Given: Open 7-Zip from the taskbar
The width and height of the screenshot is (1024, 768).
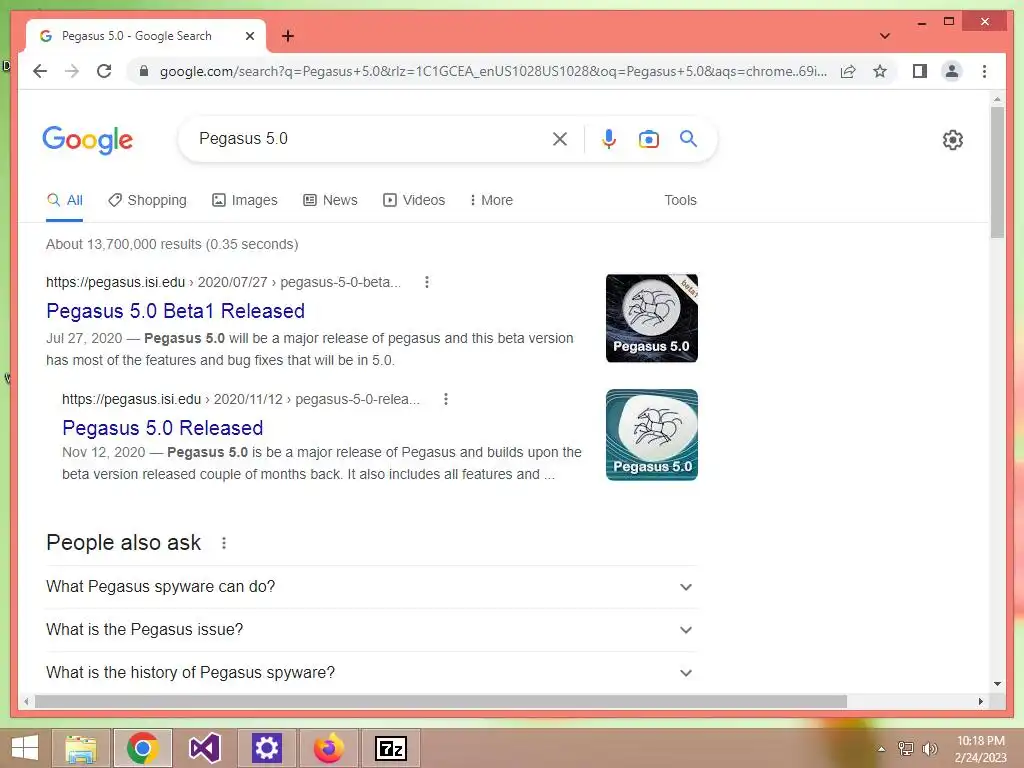Looking at the screenshot, I should 391,748.
